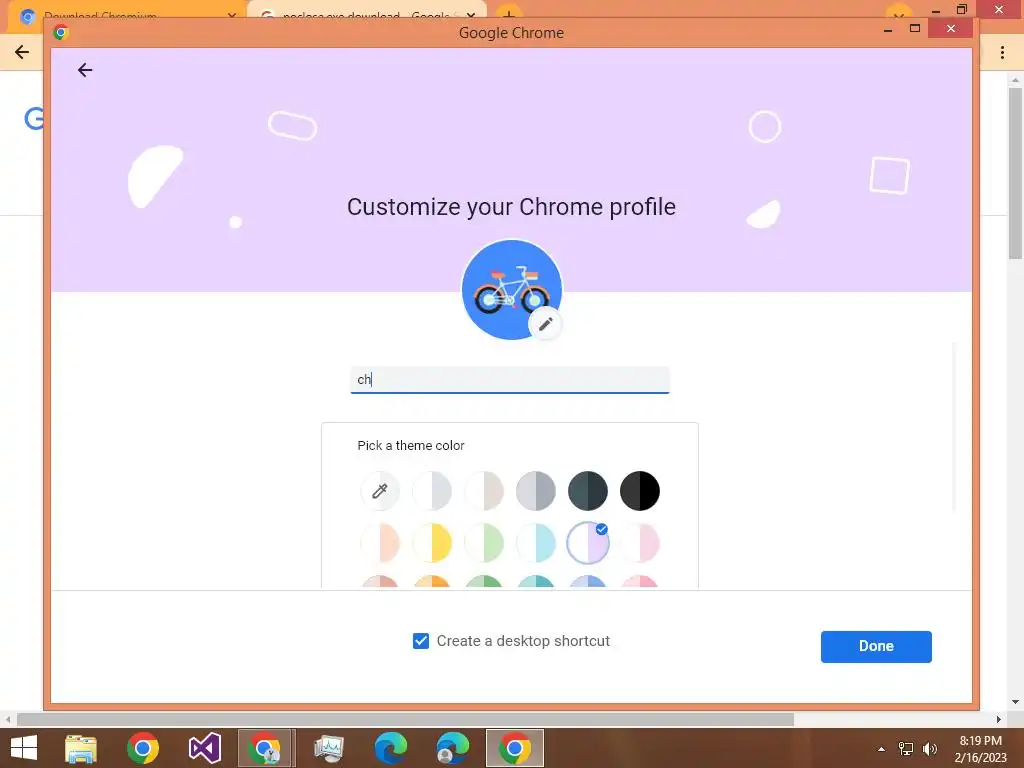1024x768 pixels.
Task: Close the Google Chrome profile dialog
Action: [951, 29]
